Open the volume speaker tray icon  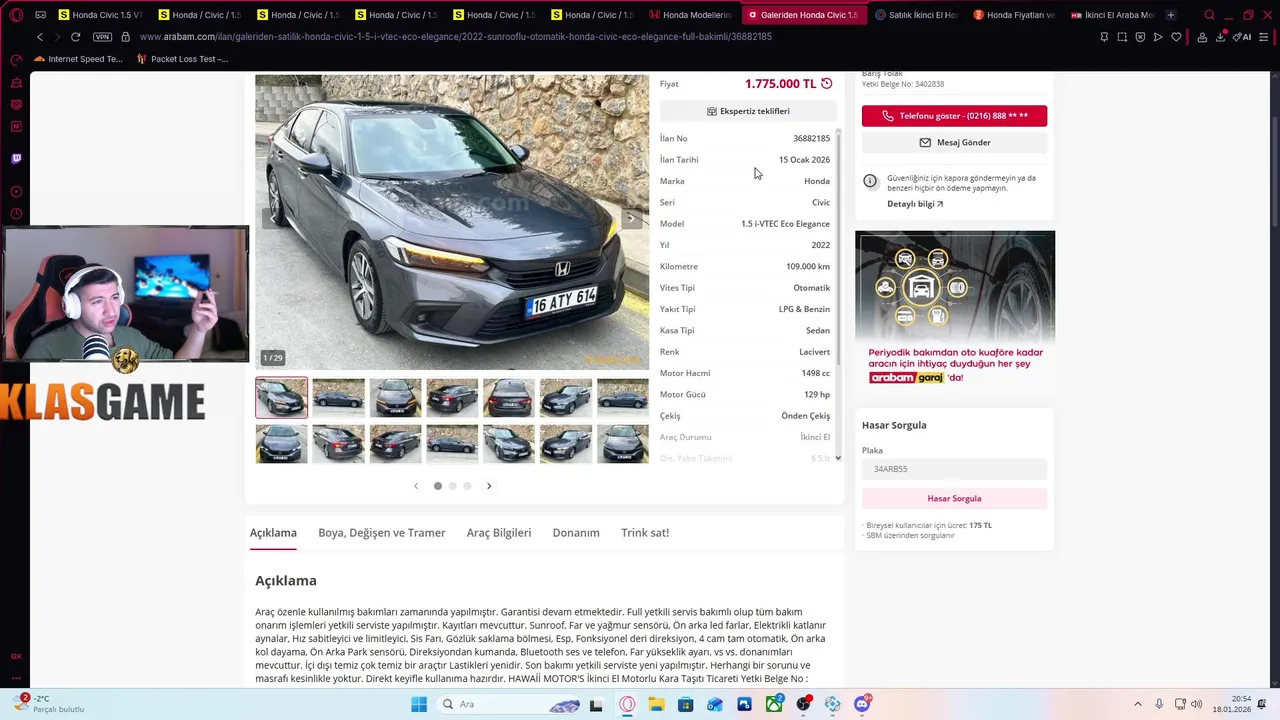click(1196, 704)
